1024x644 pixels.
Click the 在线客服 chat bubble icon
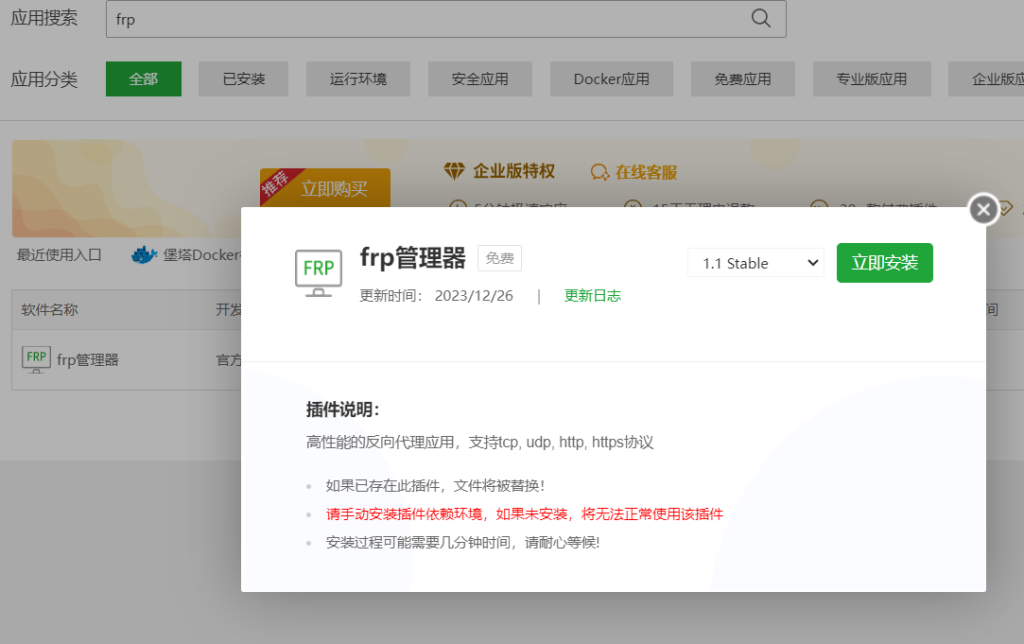pos(600,172)
